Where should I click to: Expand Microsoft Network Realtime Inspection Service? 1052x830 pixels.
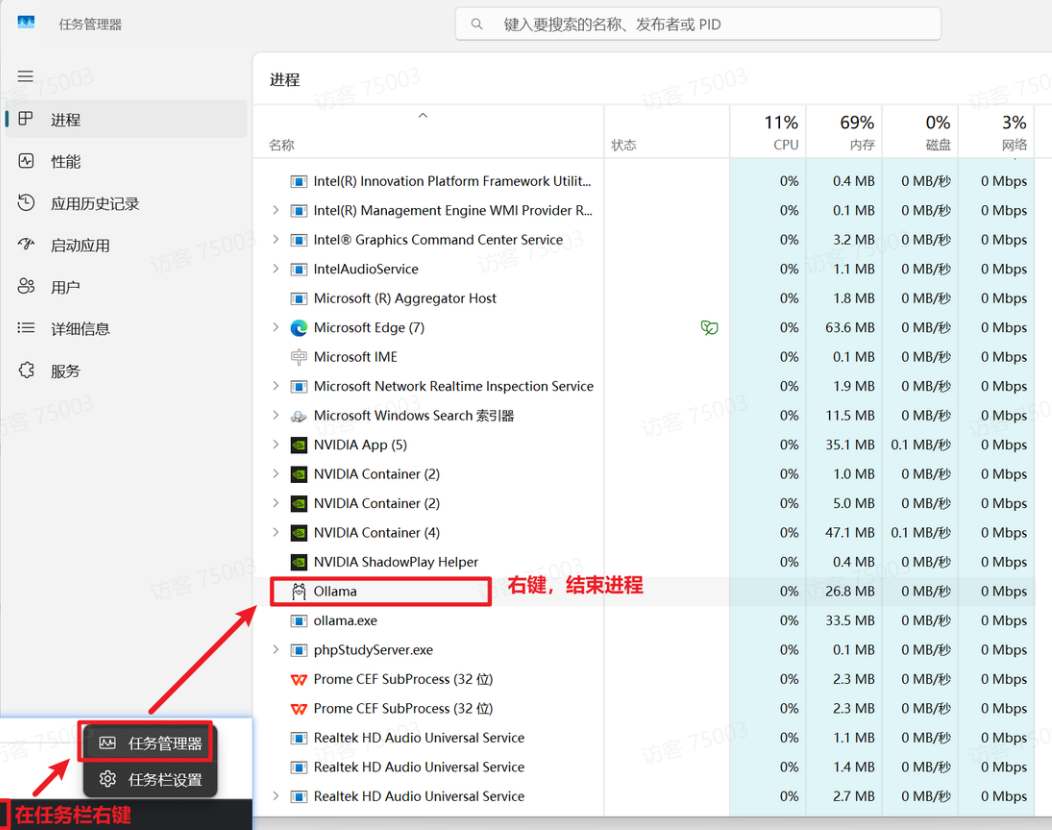click(275, 386)
